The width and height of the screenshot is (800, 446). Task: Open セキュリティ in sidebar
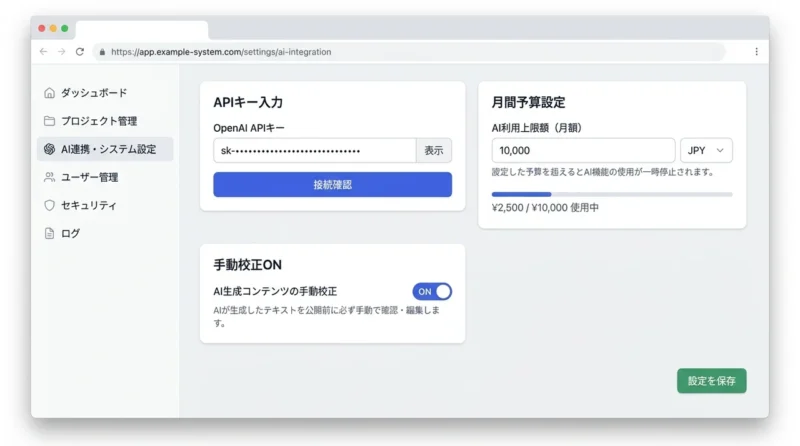point(105,205)
